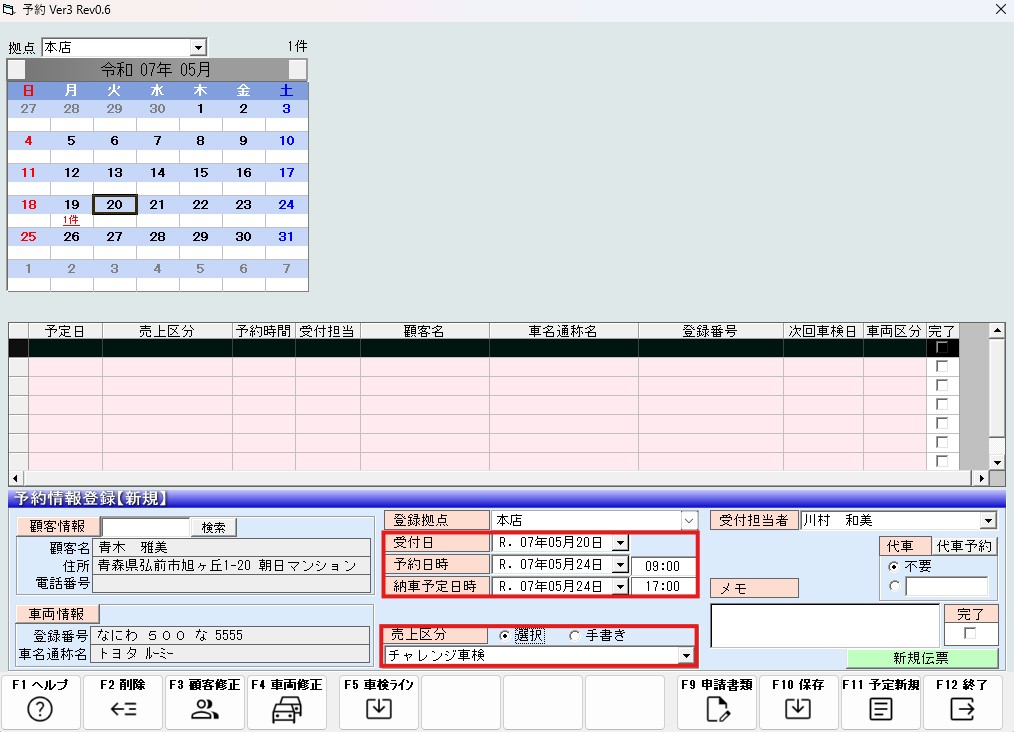Click the 車名通称名 grid column header
This screenshot has width=1014, height=732.
[564, 331]
